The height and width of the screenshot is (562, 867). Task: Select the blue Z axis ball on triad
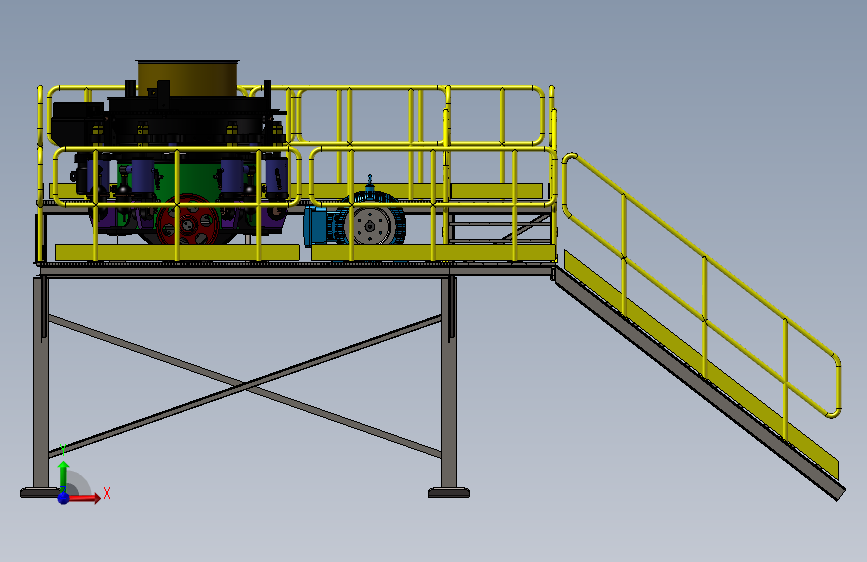point(64,498)
